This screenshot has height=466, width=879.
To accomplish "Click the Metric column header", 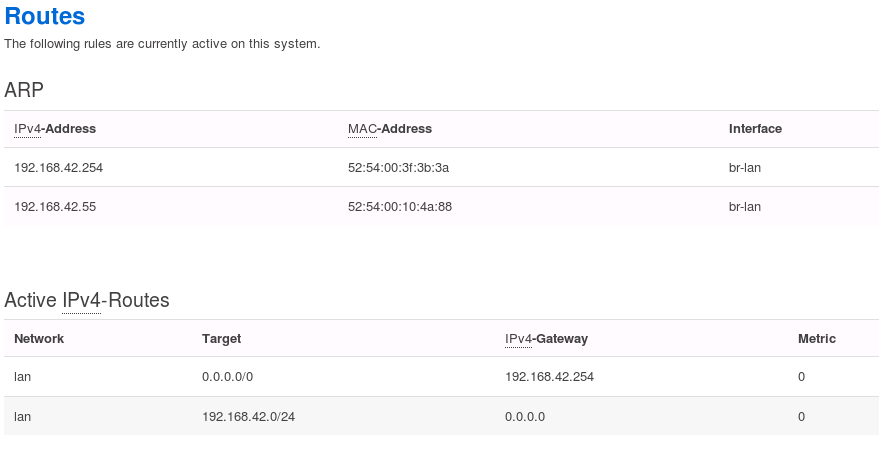I will point(817,339).
